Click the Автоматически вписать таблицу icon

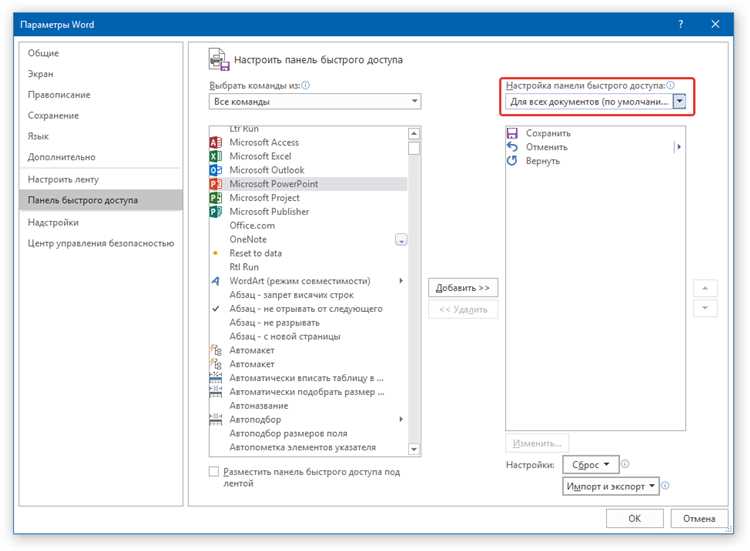216,378
